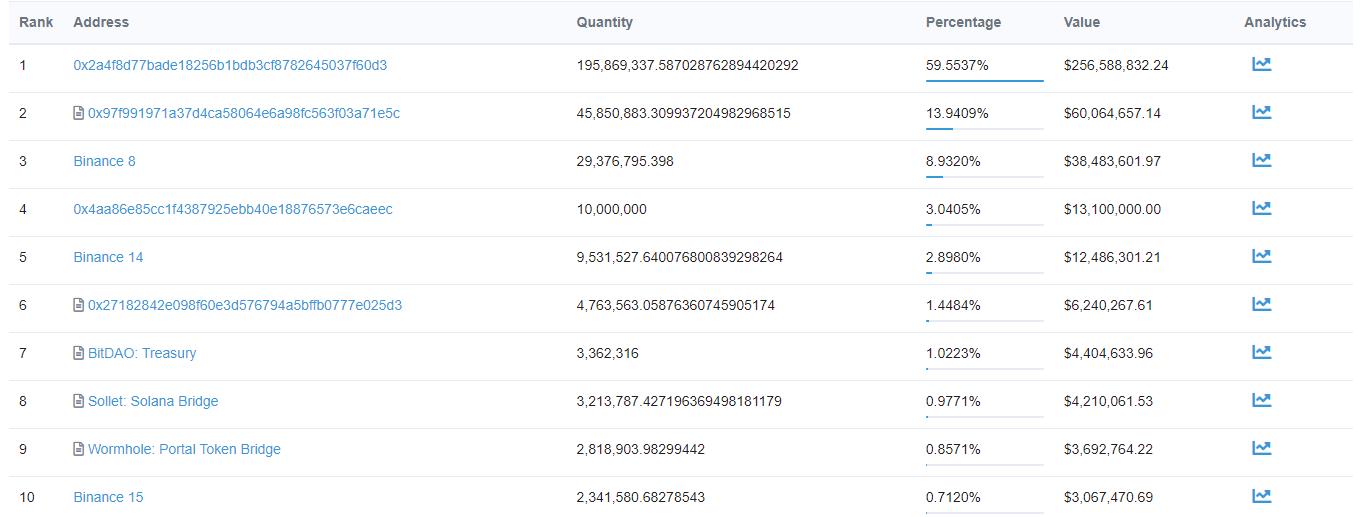Visit the Sollet: Solana Bridge address

153,401
